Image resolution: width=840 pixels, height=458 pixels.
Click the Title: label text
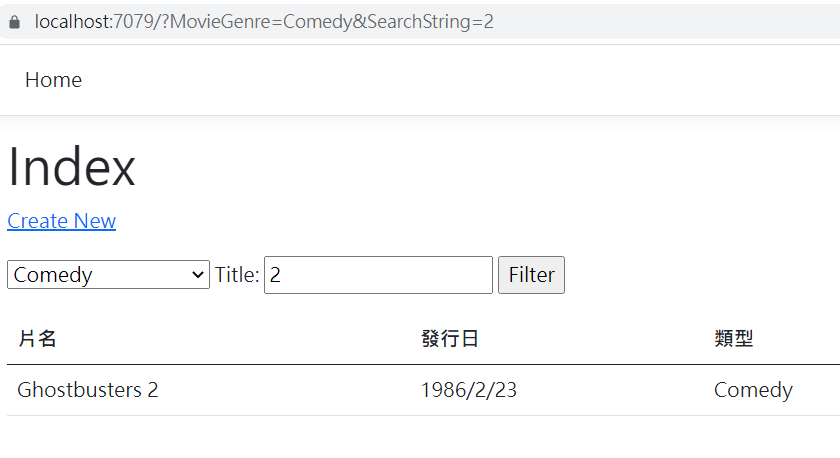[237, 275]
